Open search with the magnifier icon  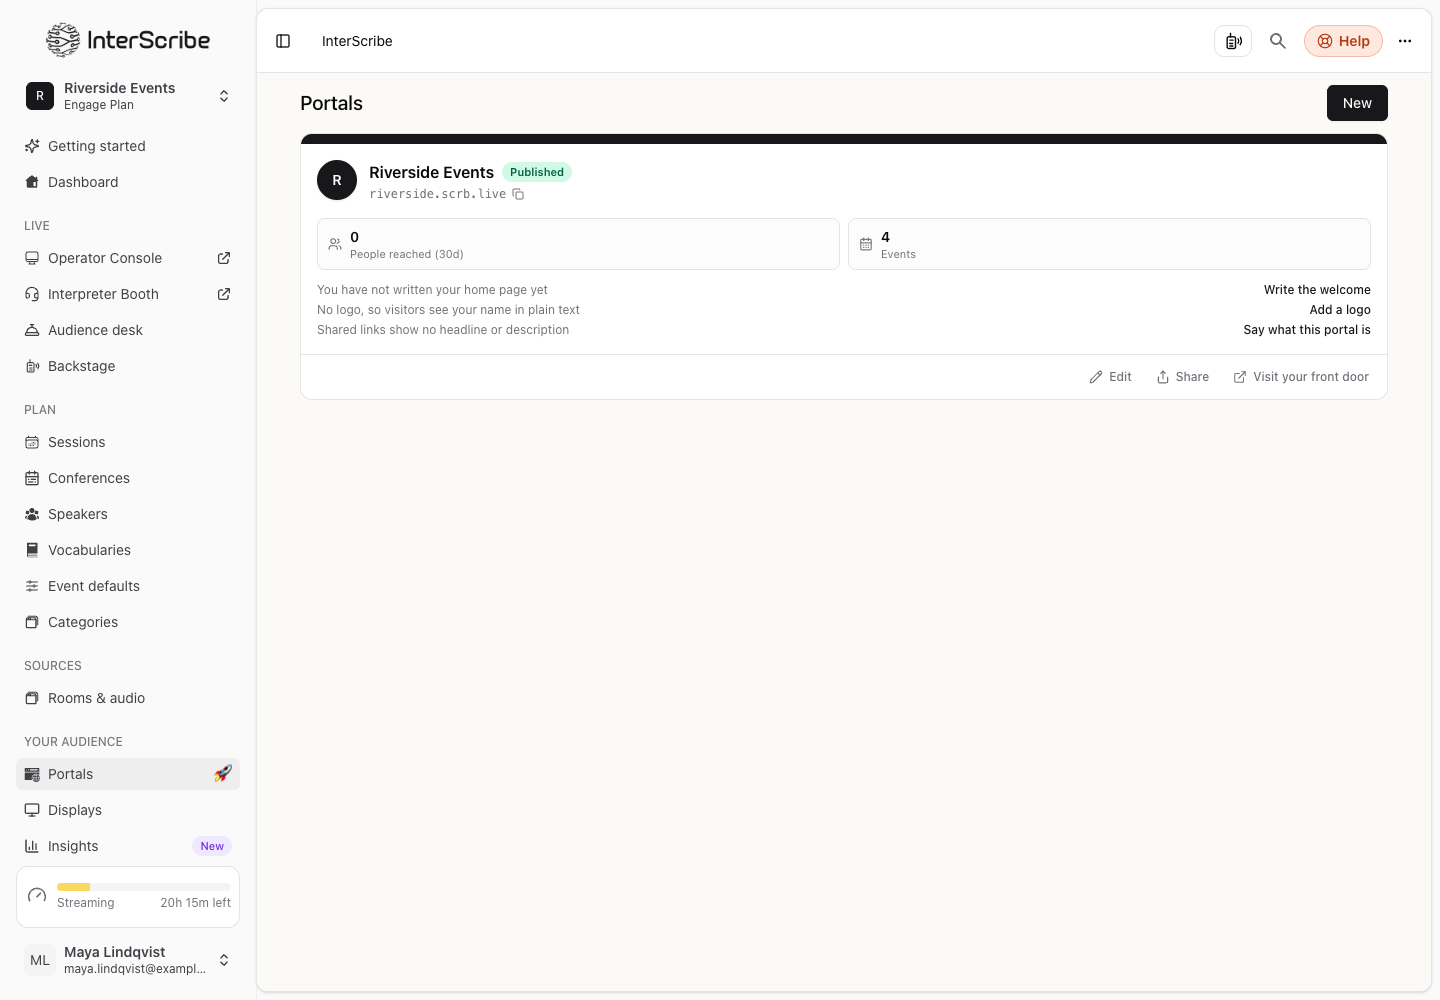click(x=1278, y=41)
